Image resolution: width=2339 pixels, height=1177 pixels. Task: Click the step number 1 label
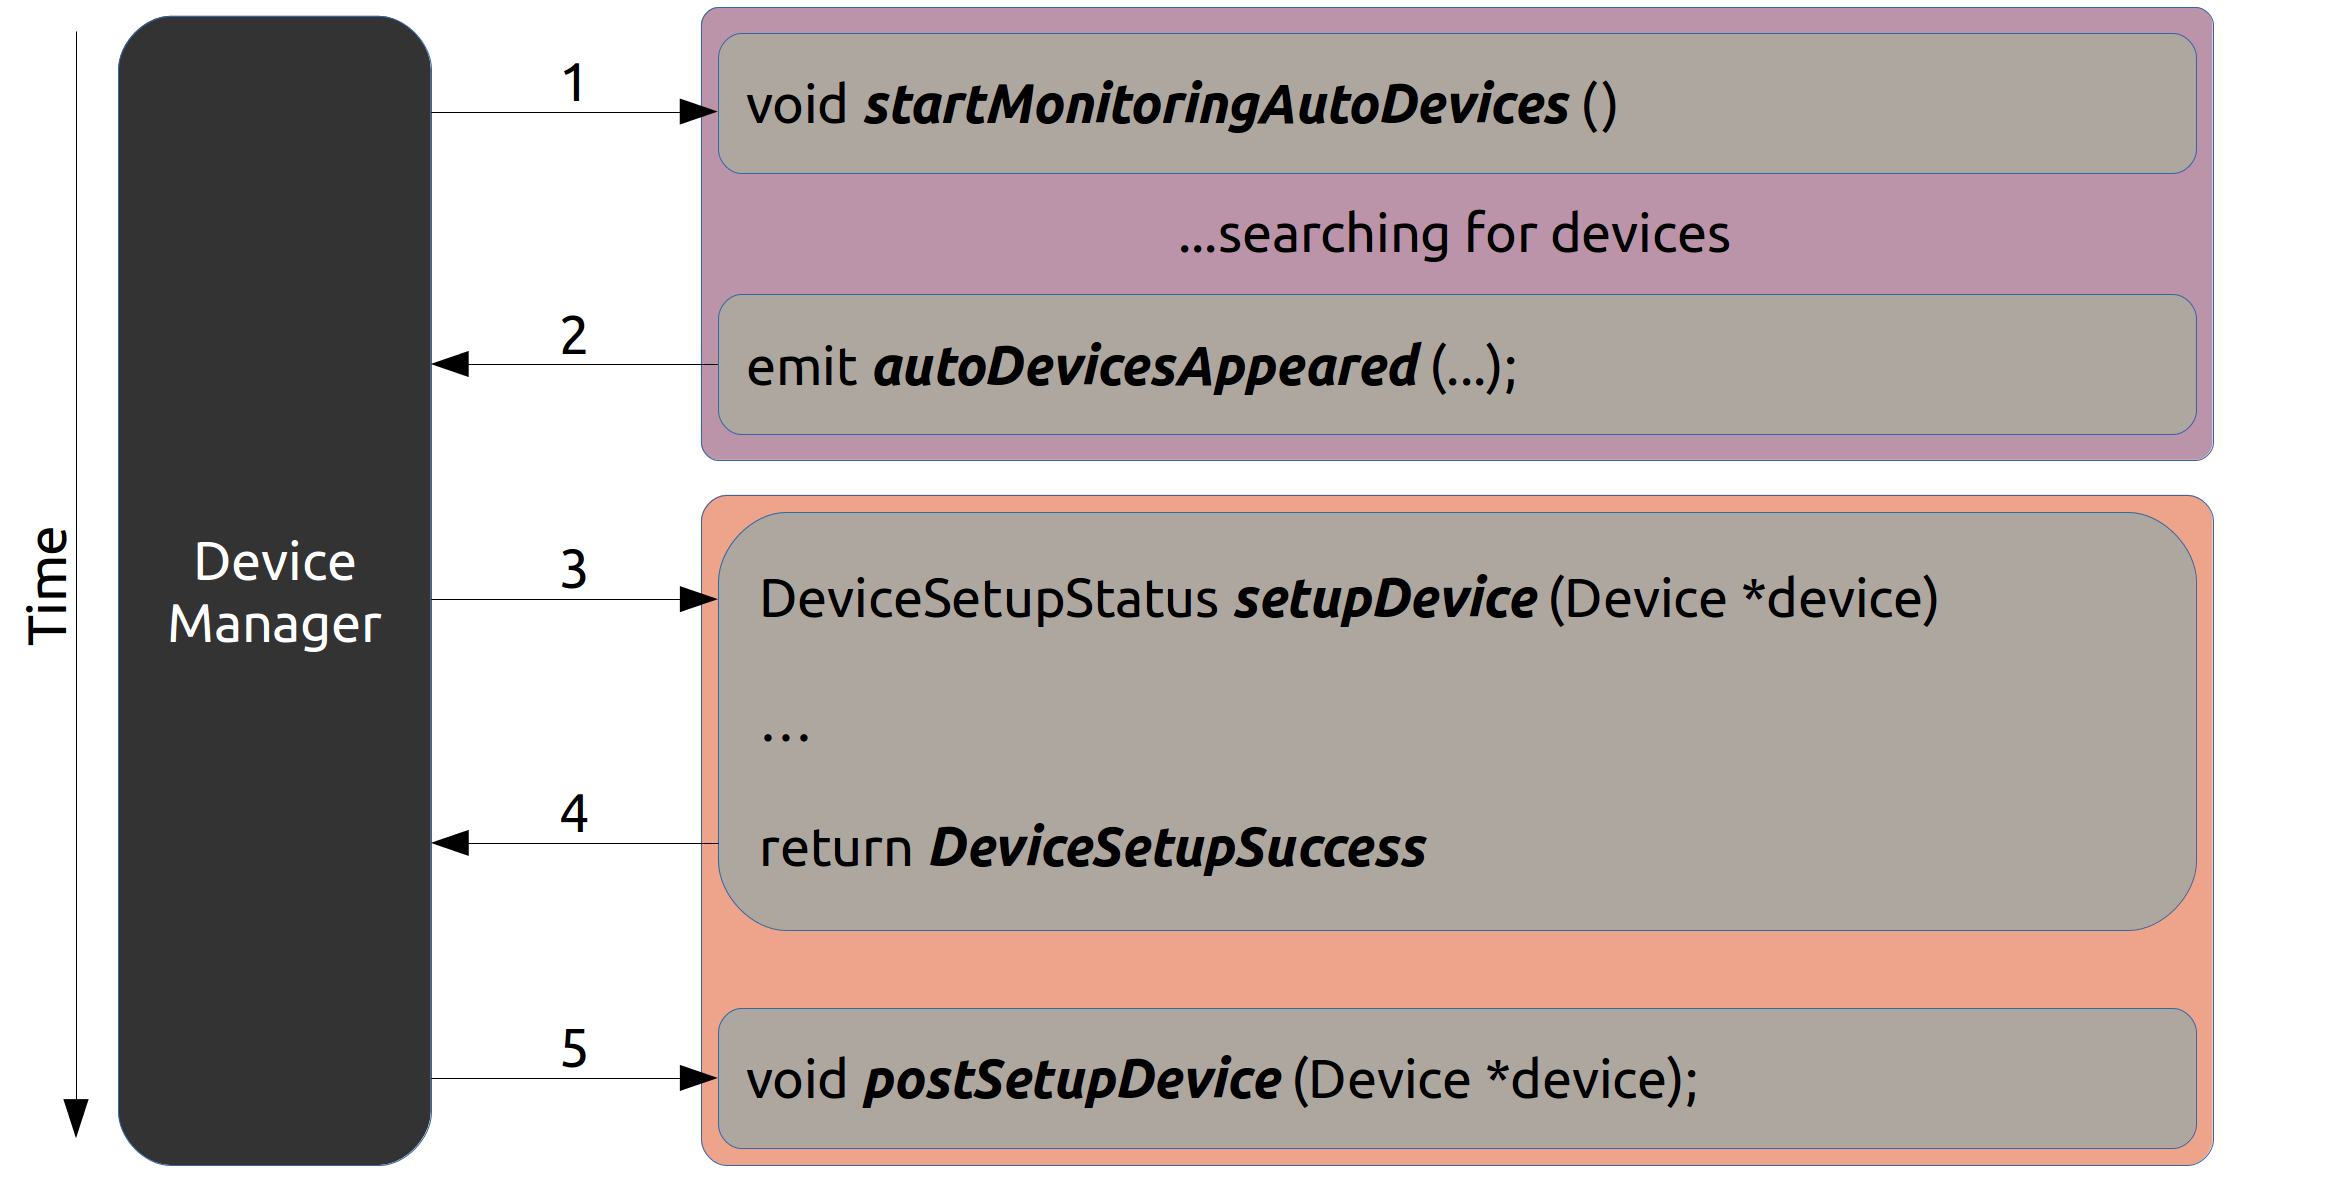click(x=573, y=83)
